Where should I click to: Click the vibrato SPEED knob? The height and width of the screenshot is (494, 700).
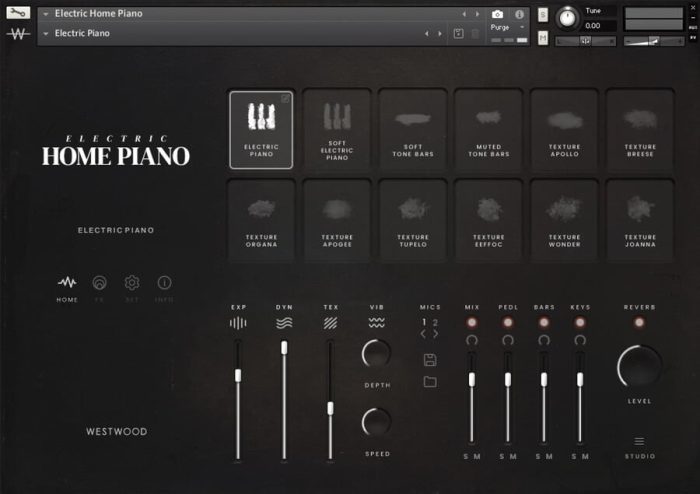click(376, 422)
